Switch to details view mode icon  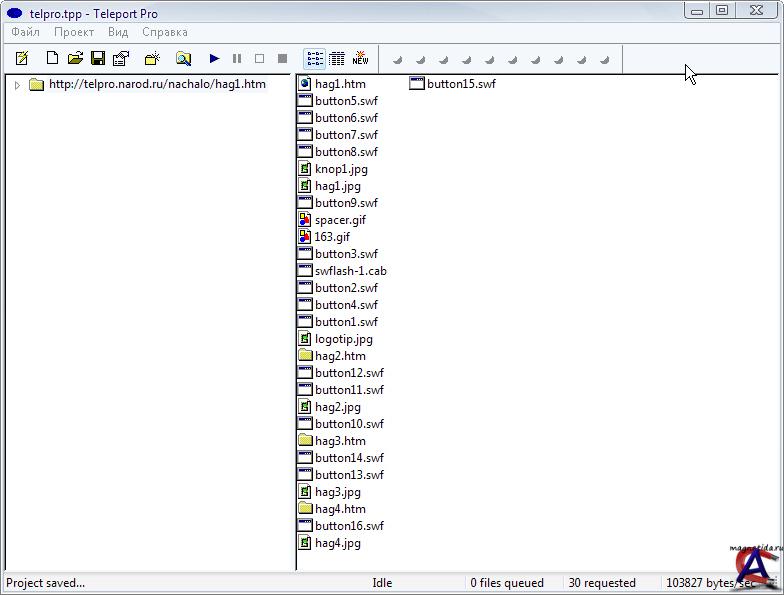pos(337,59)
